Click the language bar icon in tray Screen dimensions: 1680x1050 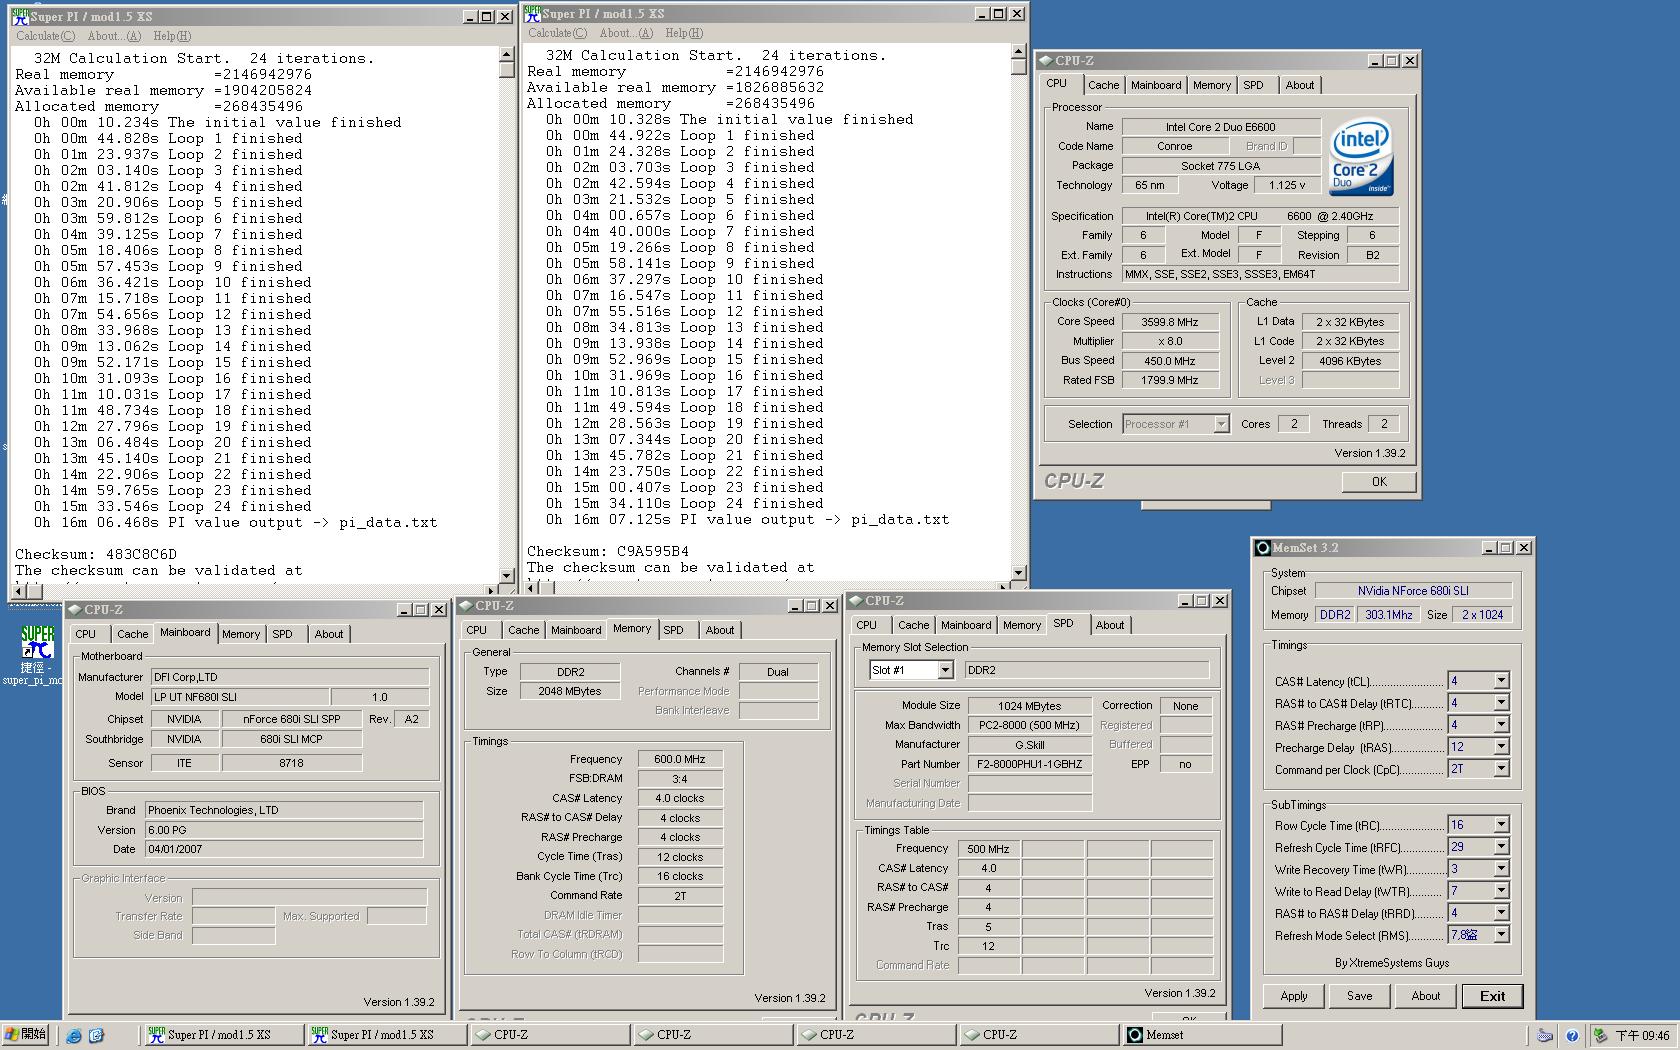(x=1545, y=1036)
